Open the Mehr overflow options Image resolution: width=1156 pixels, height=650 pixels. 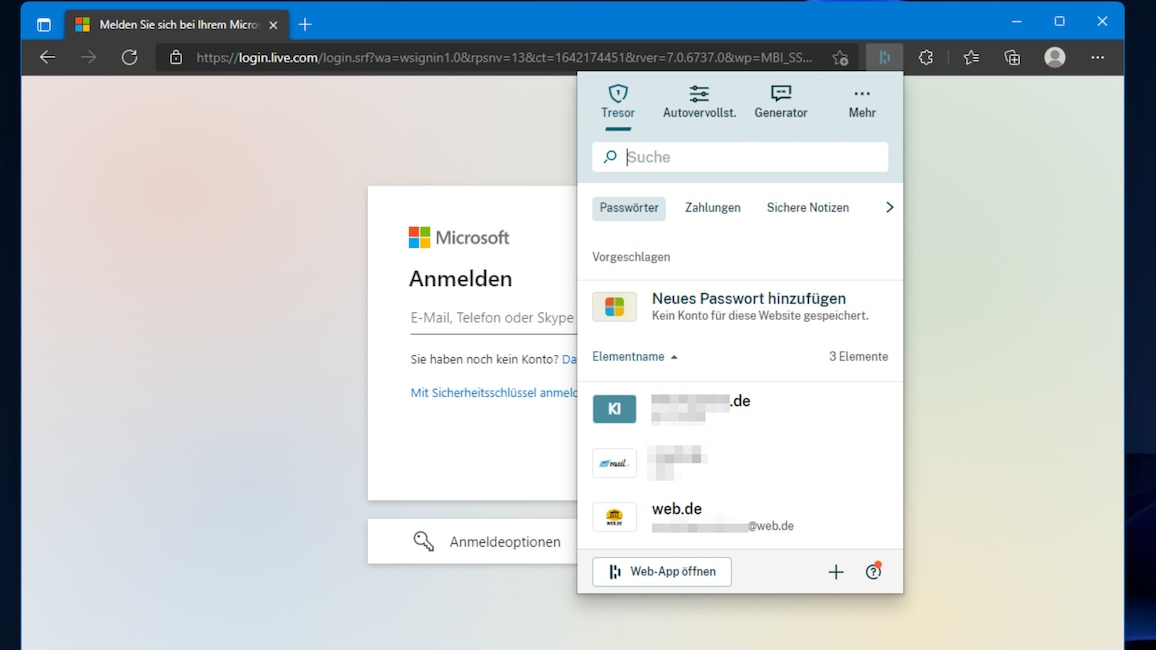[x=861, y=101]
